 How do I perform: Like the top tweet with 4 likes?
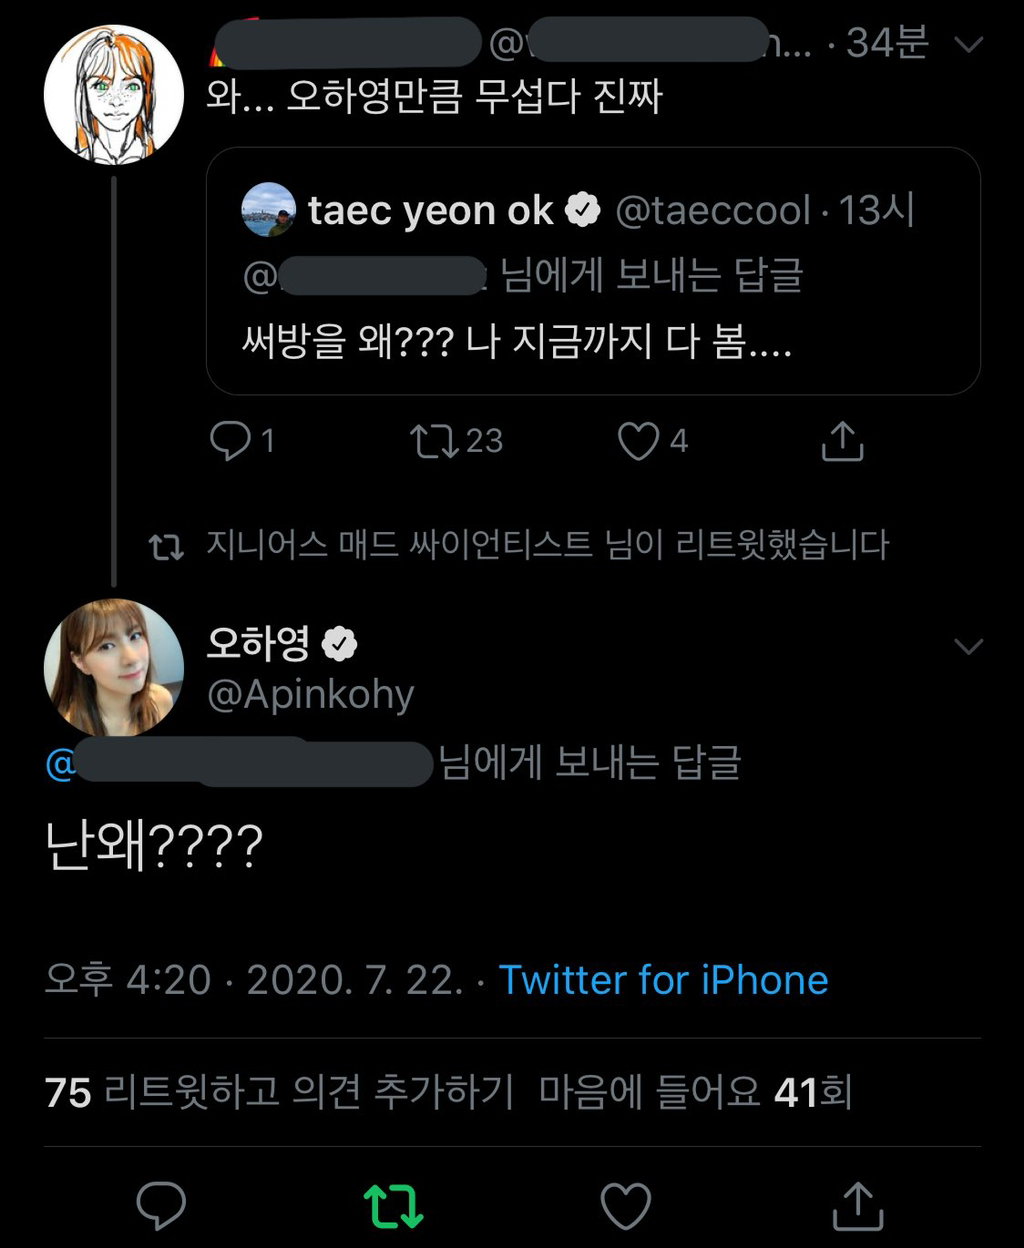(x=639, y=441)
